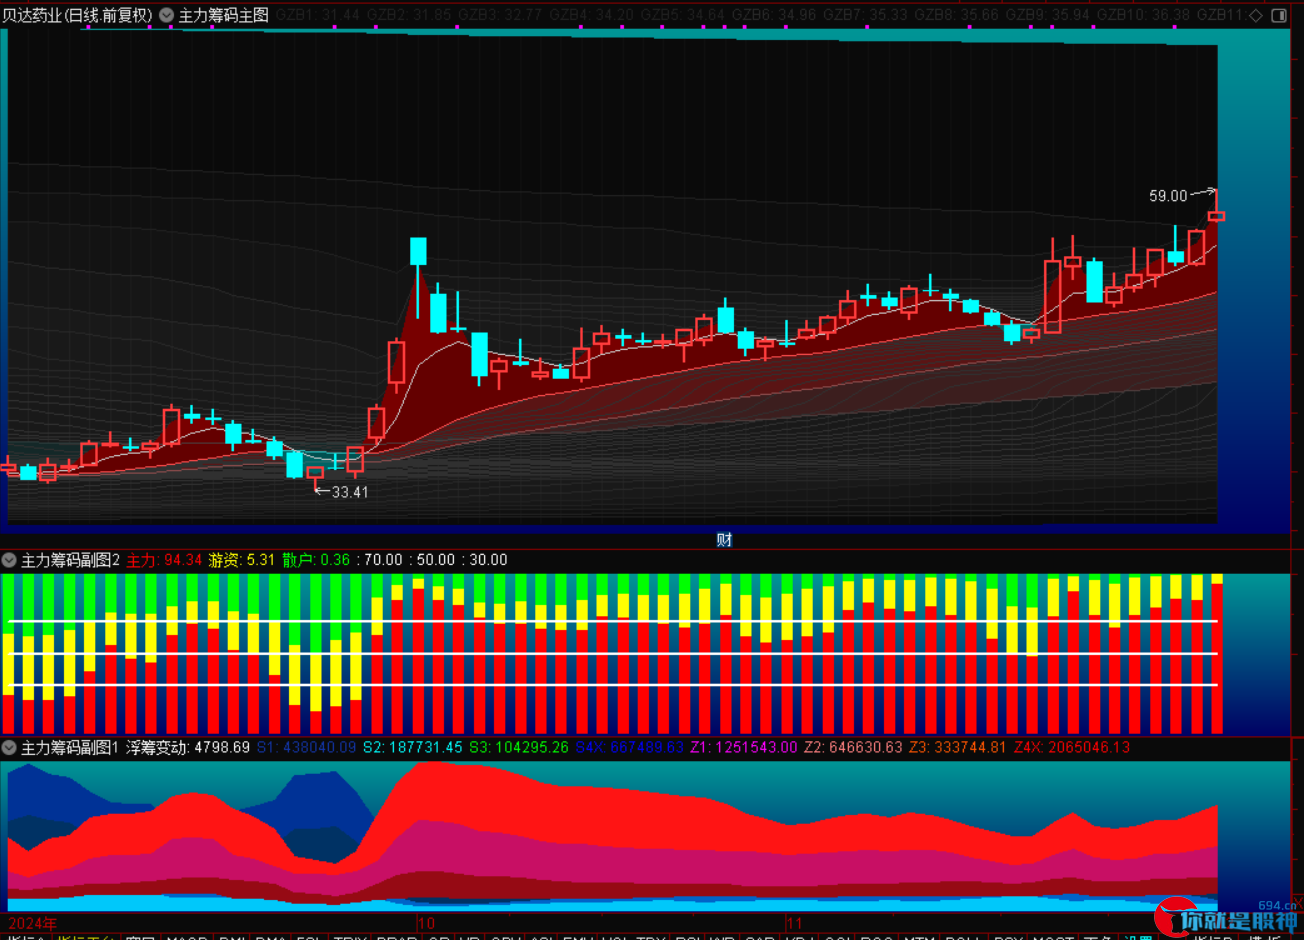Select the GZB3: 32.77 value
Image resolution: width=1304 pixels, height=940 pixels.
500,15
